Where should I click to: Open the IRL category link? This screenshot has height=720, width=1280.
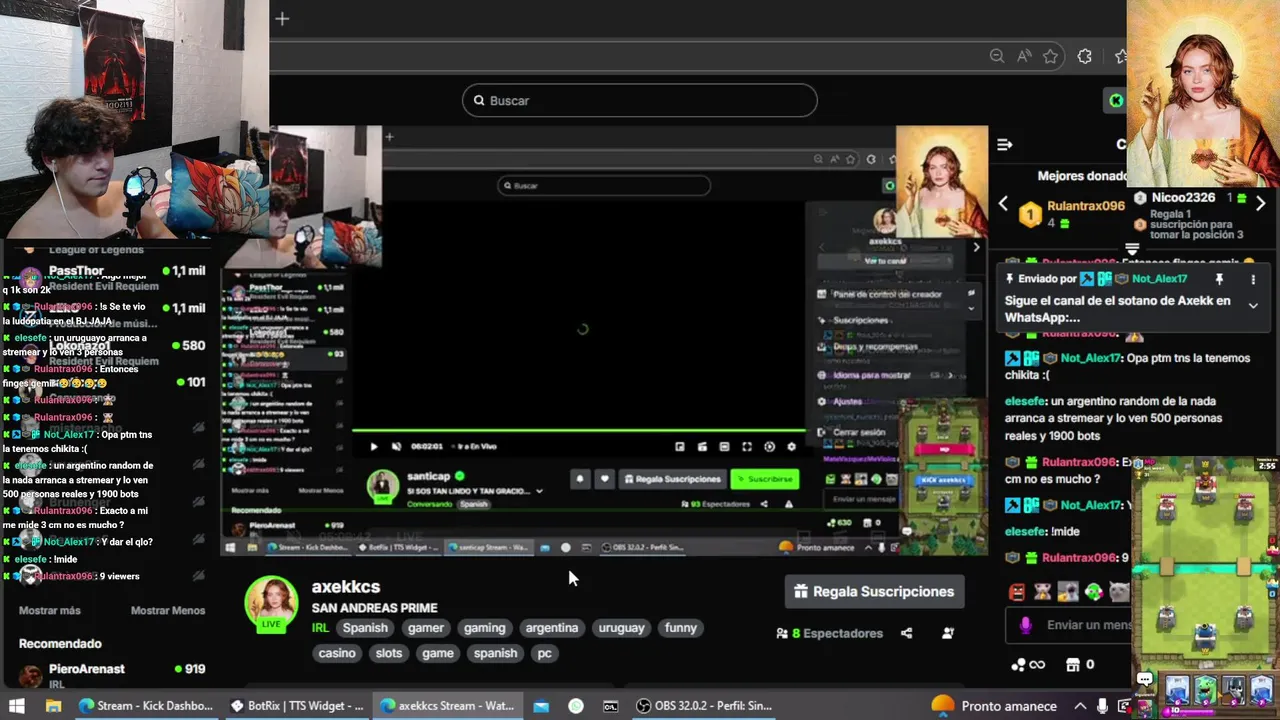click(320, 628)
